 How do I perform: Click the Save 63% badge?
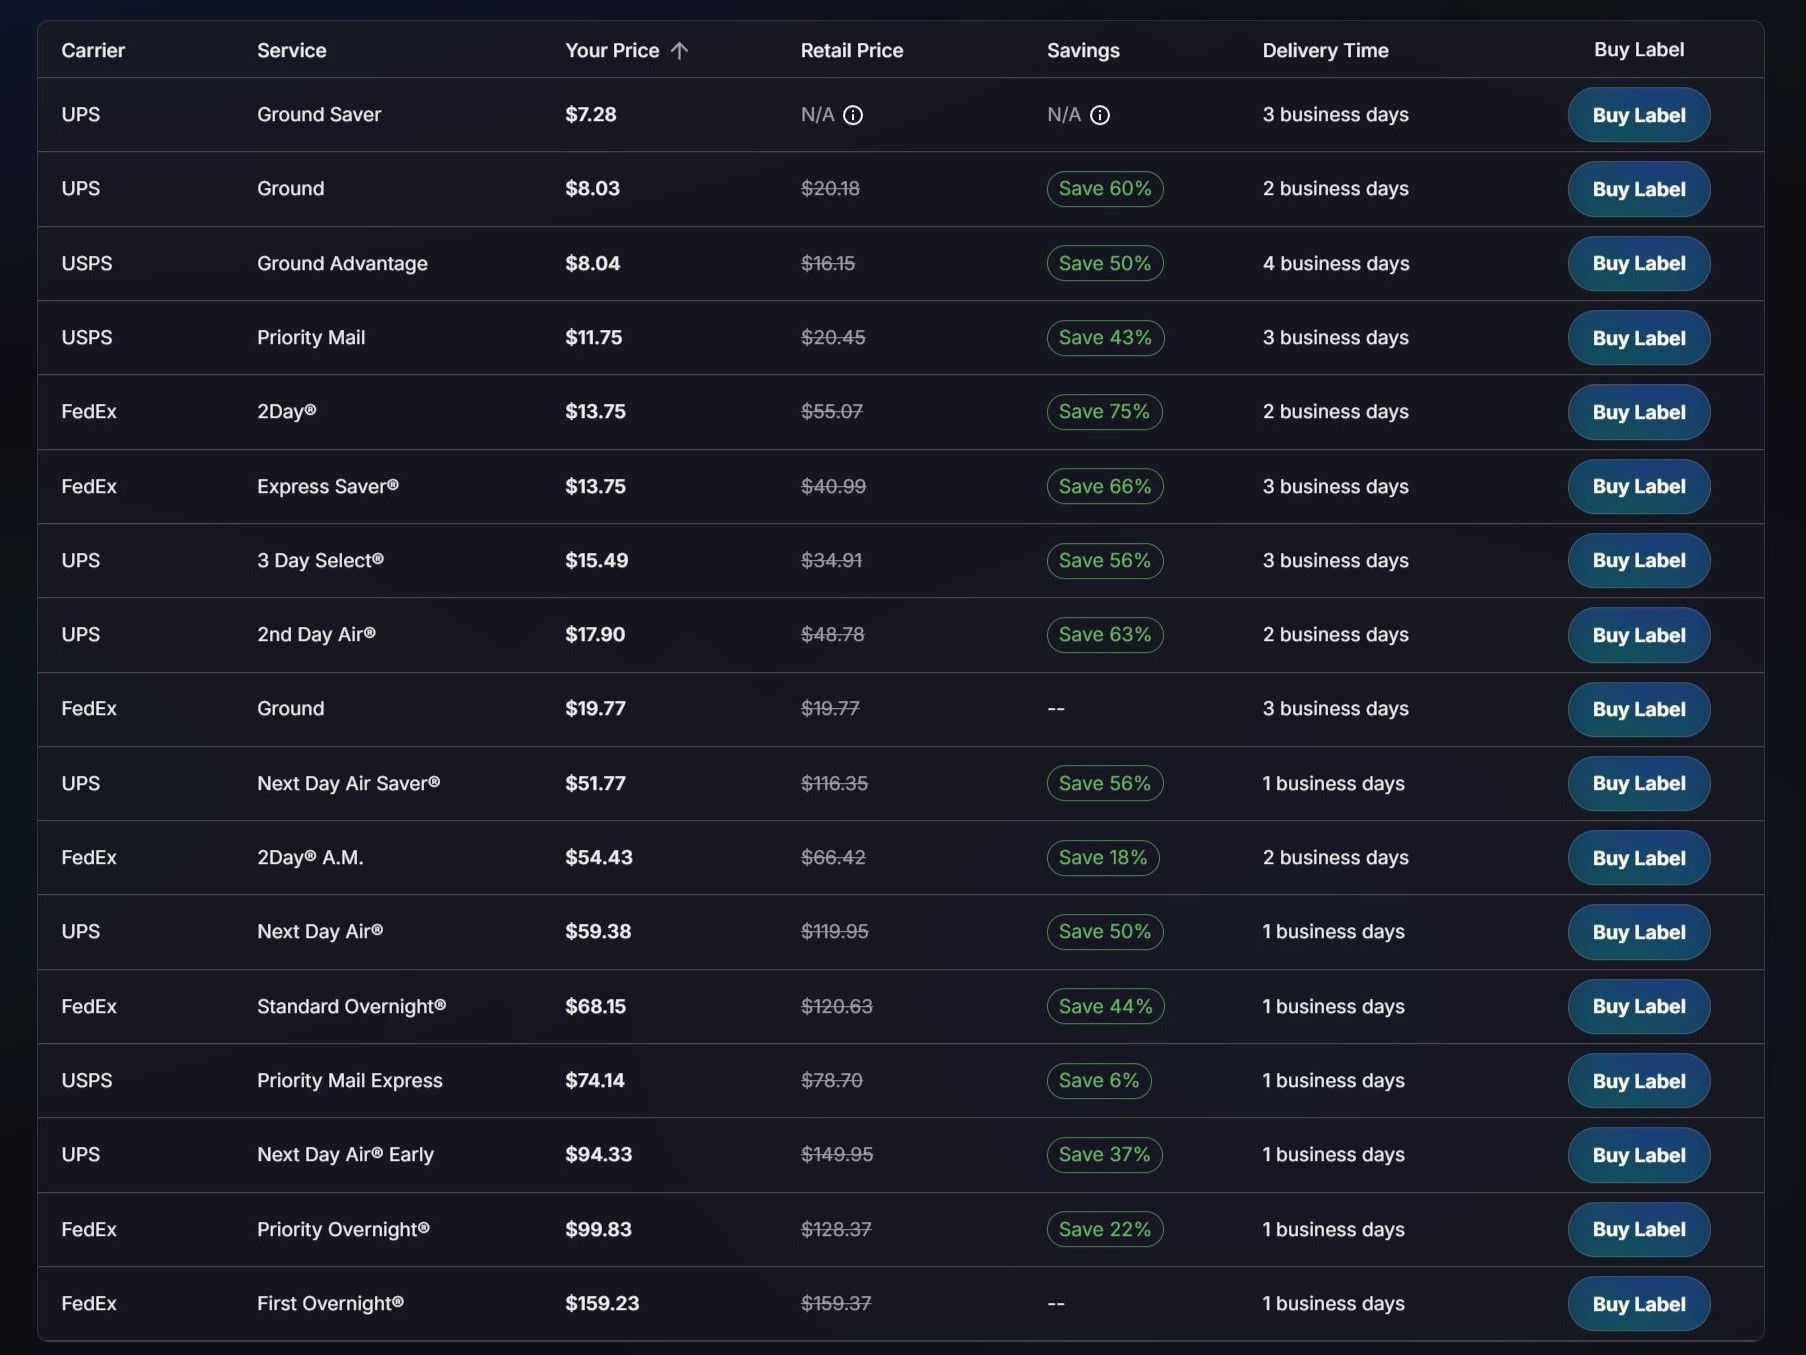pyautogui.click(x=1105, y=635)
